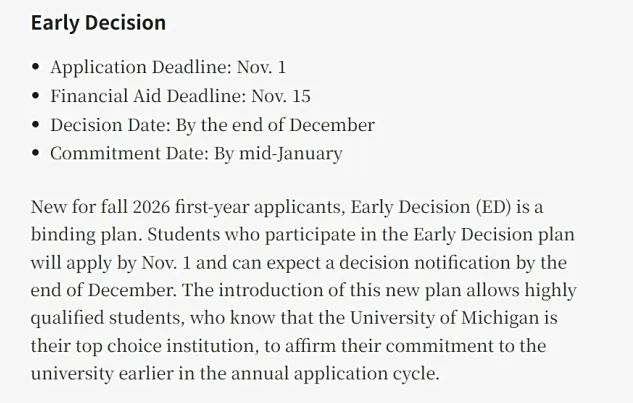Click "University of Michigan" in the paragraph
This screenshot has height=403, width=633.
[x=445, y=318]
